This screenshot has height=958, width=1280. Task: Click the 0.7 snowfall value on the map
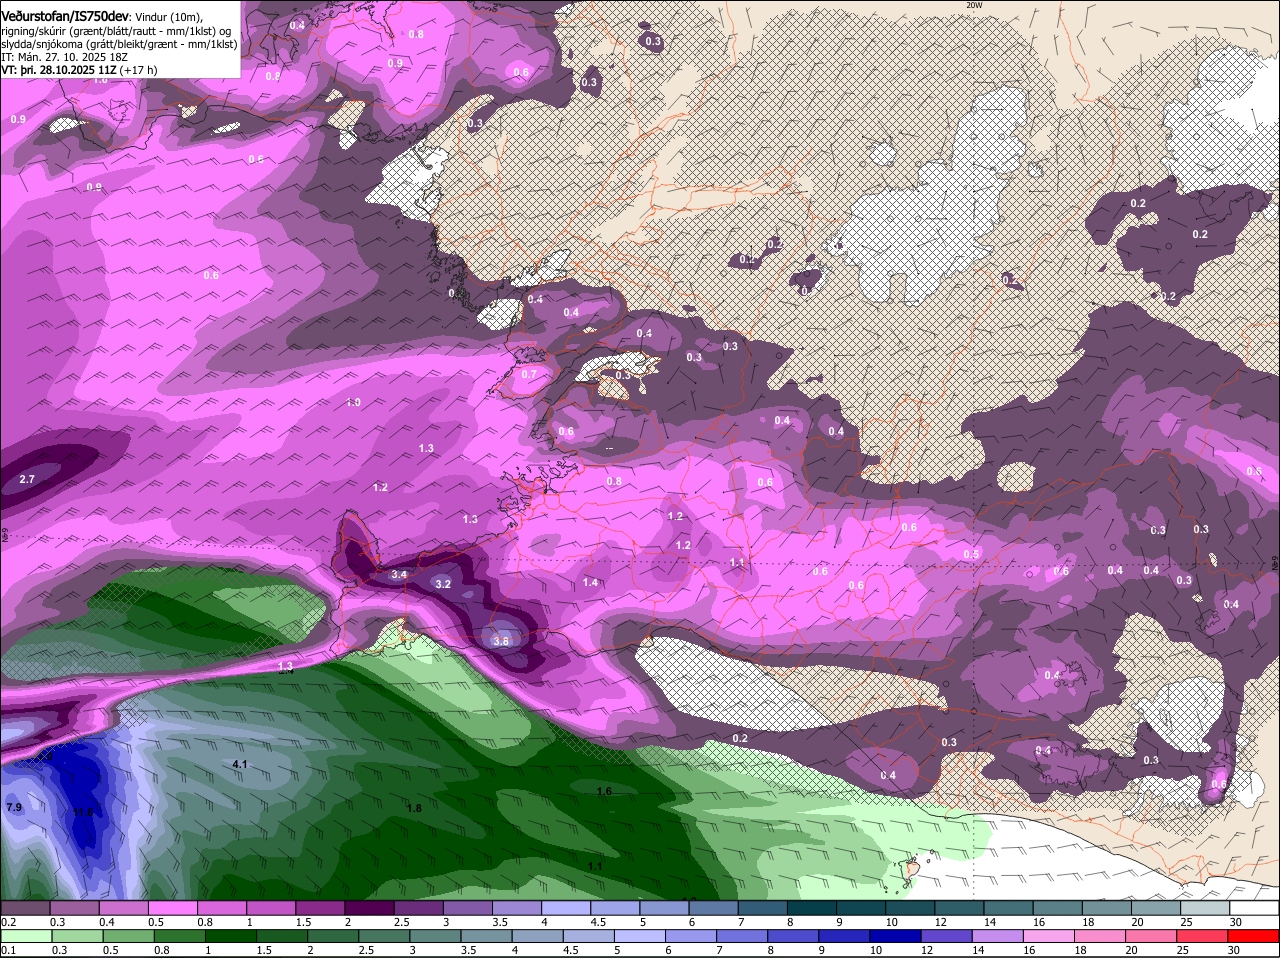point(529,374)
